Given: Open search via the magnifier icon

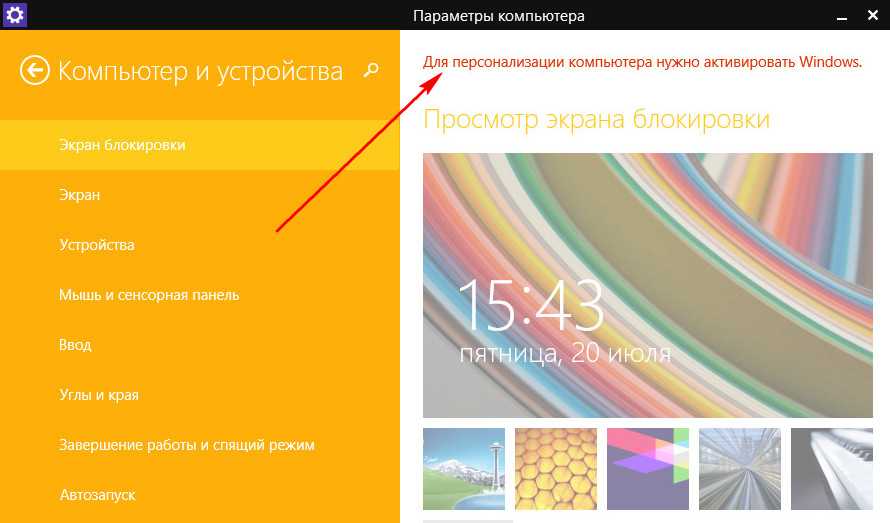Looking at the screenshot, I should click(371, 70).
